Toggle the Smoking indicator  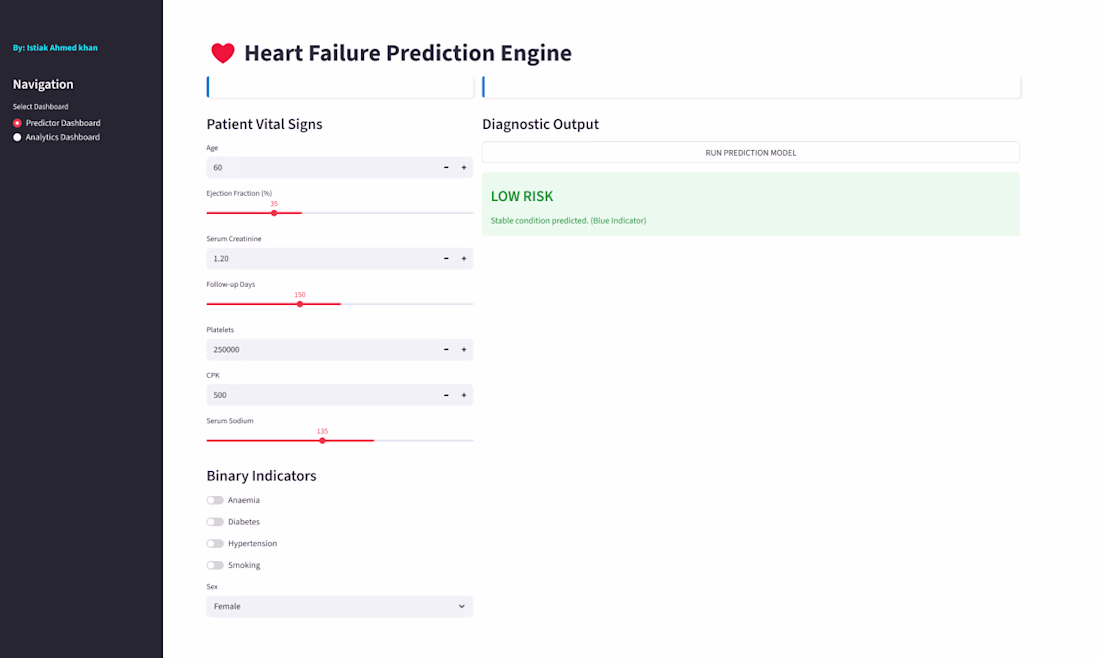(215, 565)
